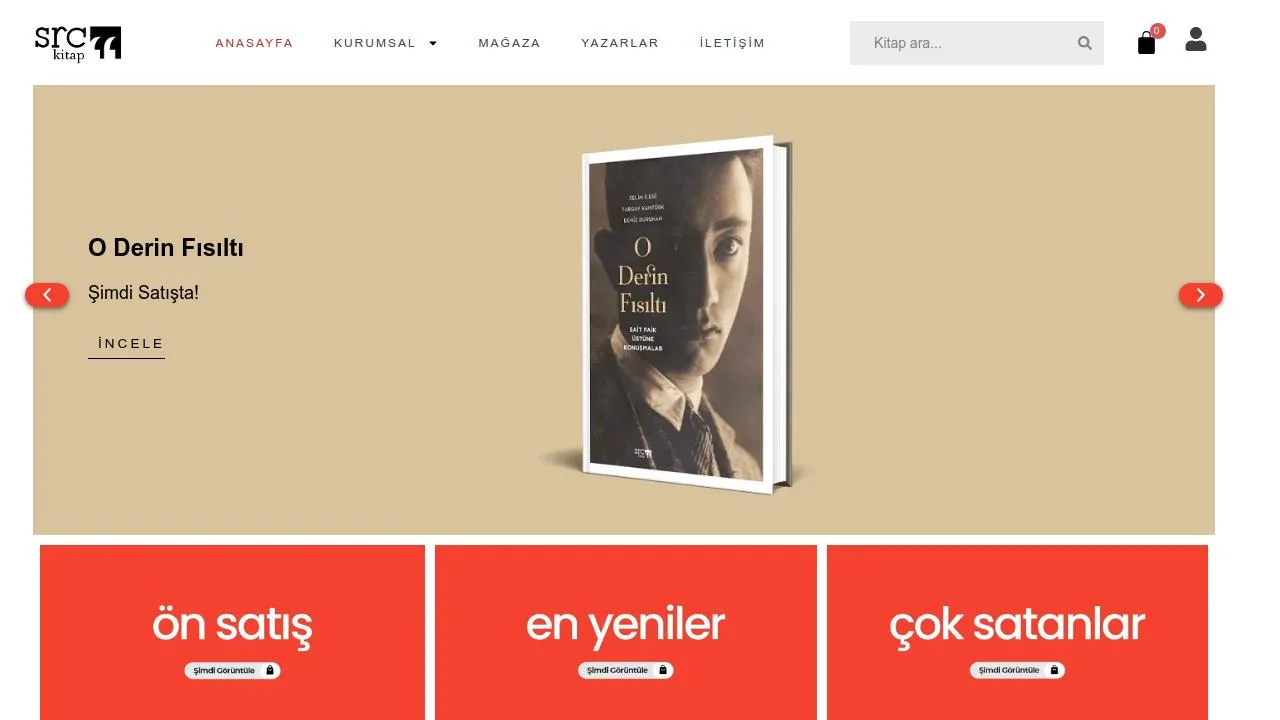Click the İNCELE link
Screen dimensions: 1280x720
click(131, 344)
